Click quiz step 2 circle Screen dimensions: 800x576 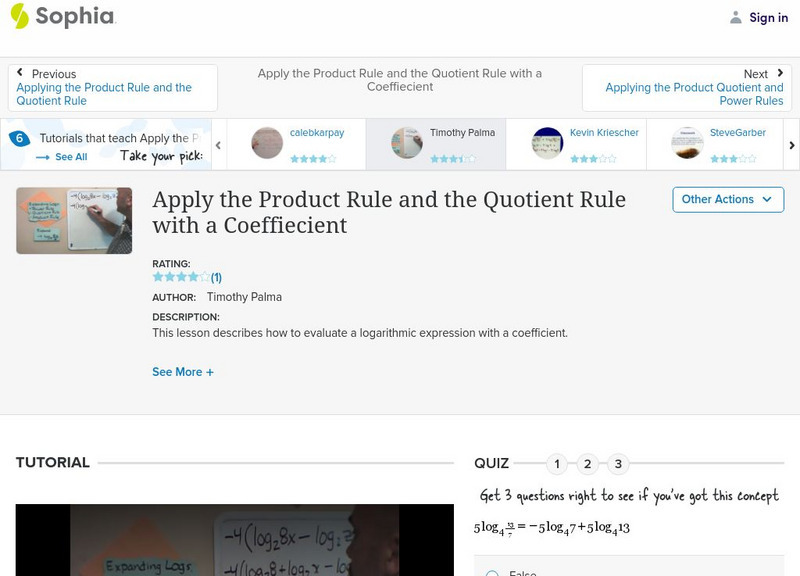point(585,463)
